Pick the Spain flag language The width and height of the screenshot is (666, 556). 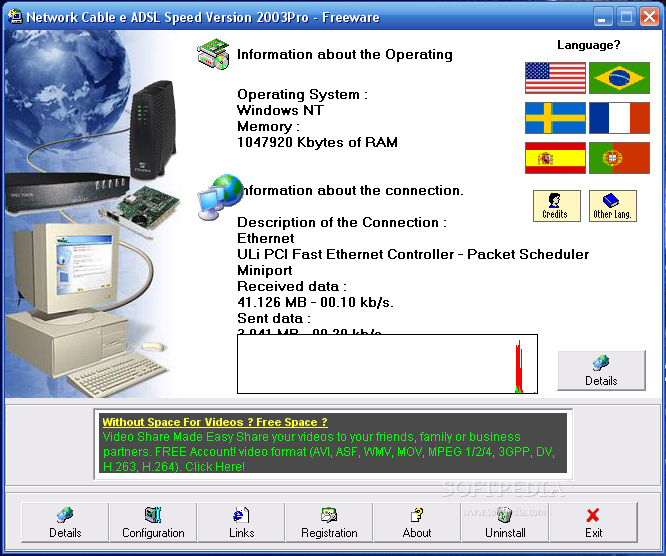(x=555, y=158)
